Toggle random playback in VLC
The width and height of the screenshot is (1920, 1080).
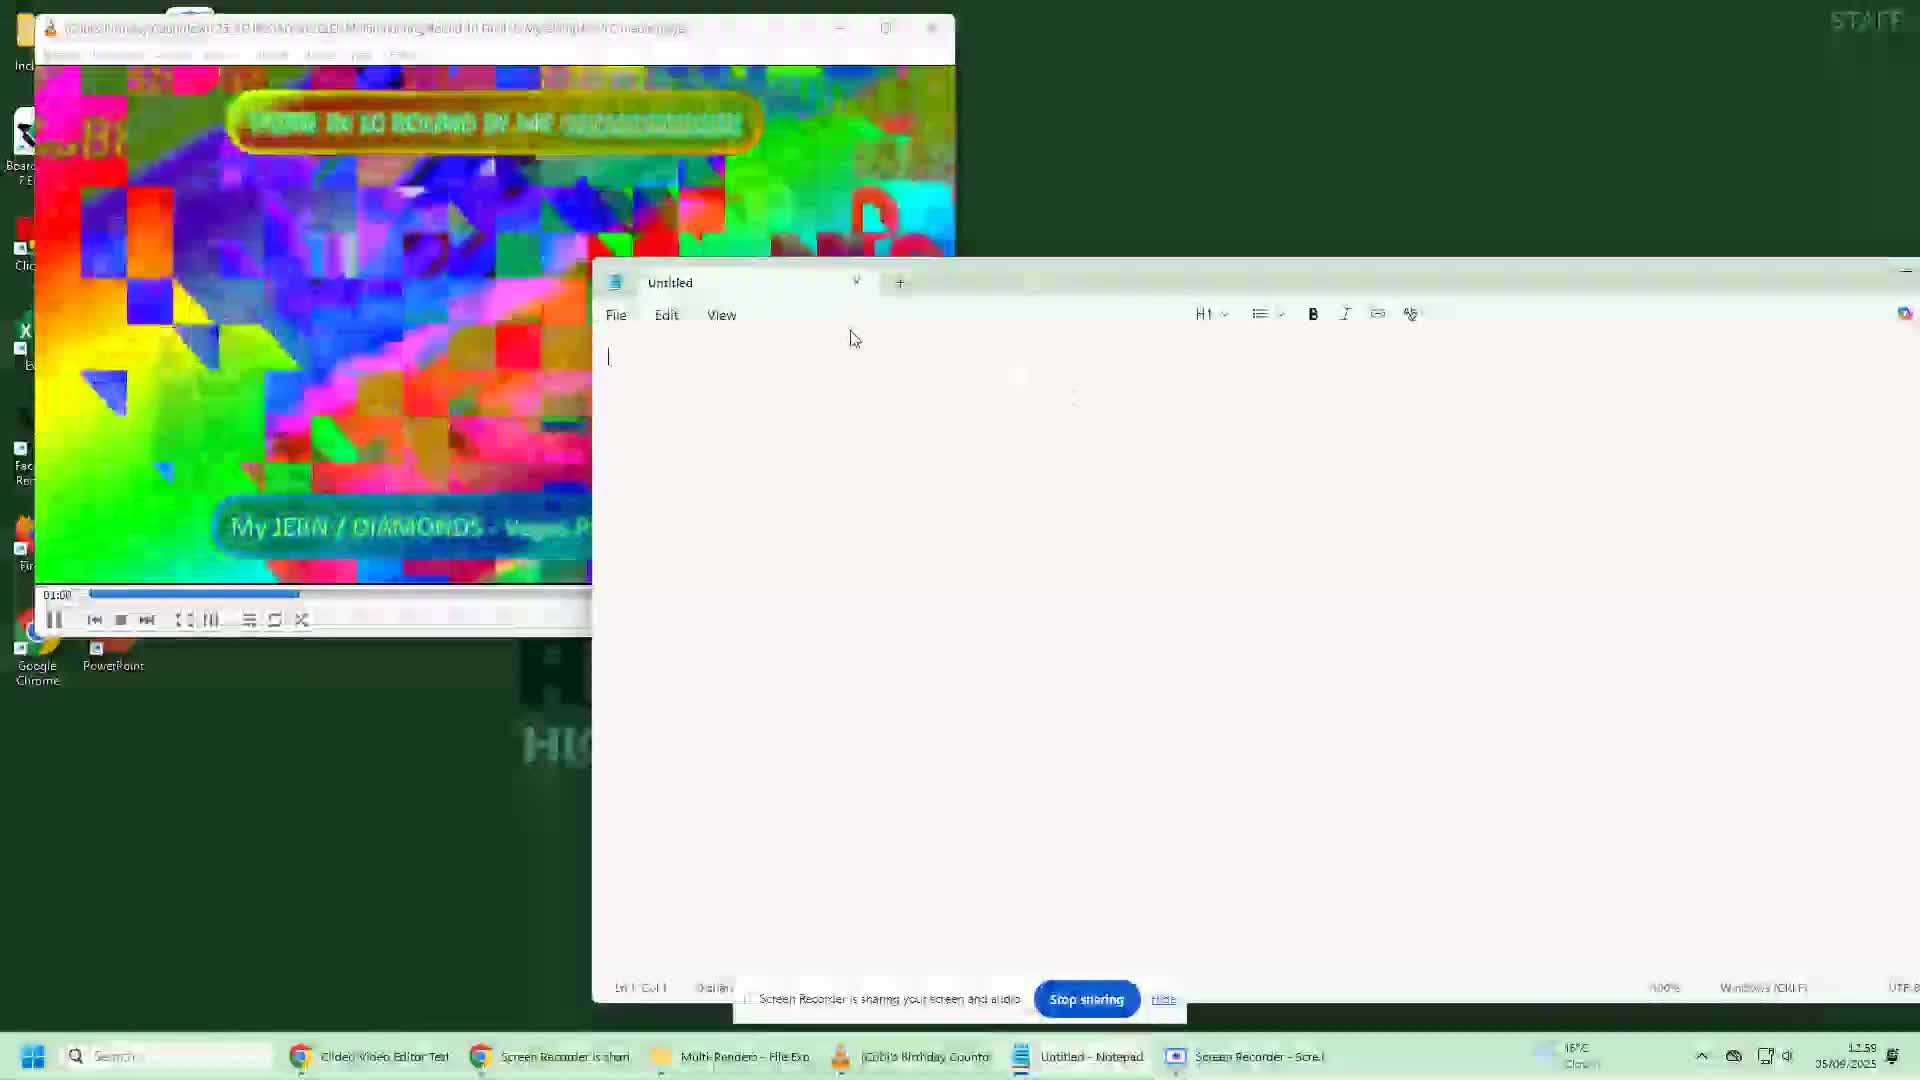coord(301,620)
